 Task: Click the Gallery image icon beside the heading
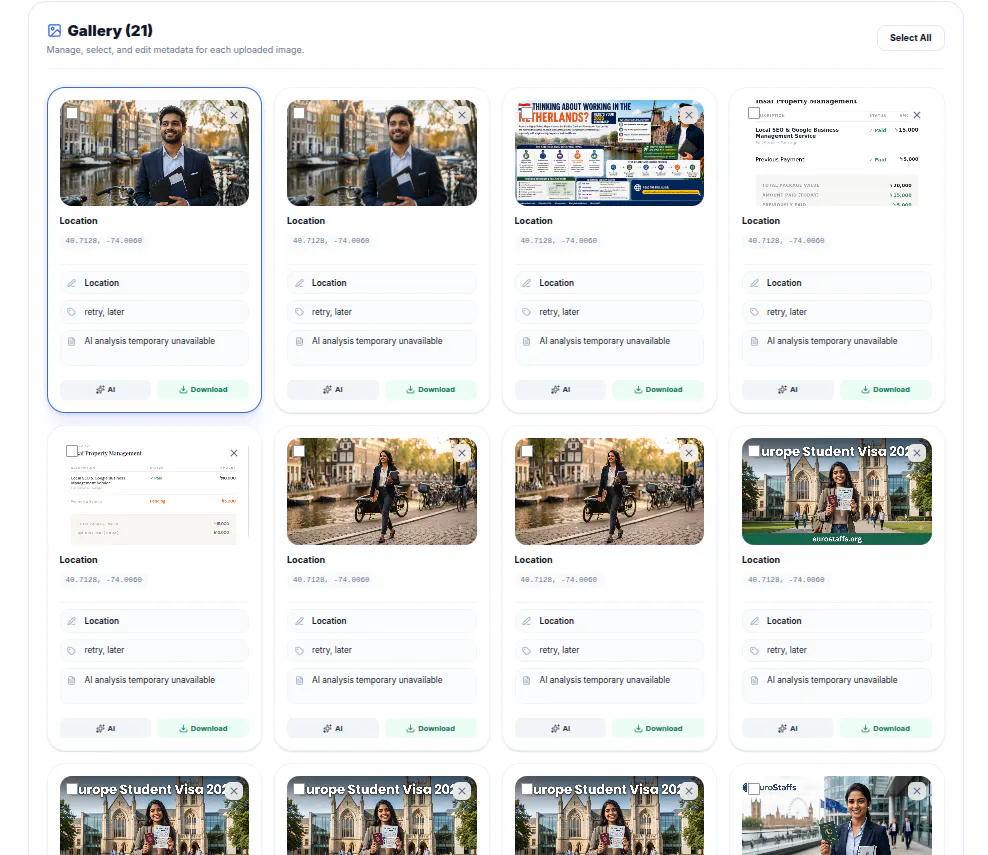click(x=55, y=30)
